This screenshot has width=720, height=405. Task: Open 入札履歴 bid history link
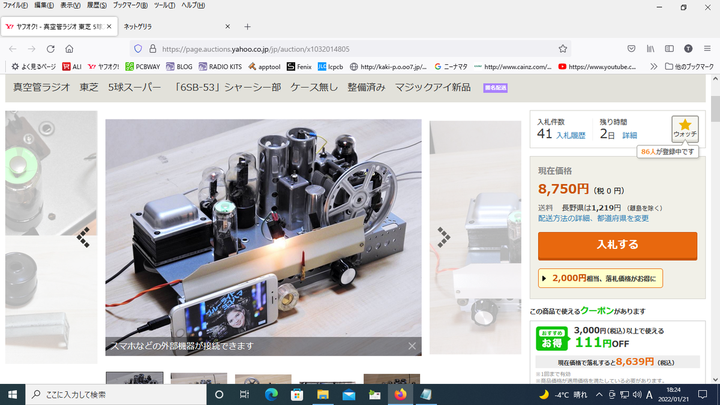click(x=569, y=134)
